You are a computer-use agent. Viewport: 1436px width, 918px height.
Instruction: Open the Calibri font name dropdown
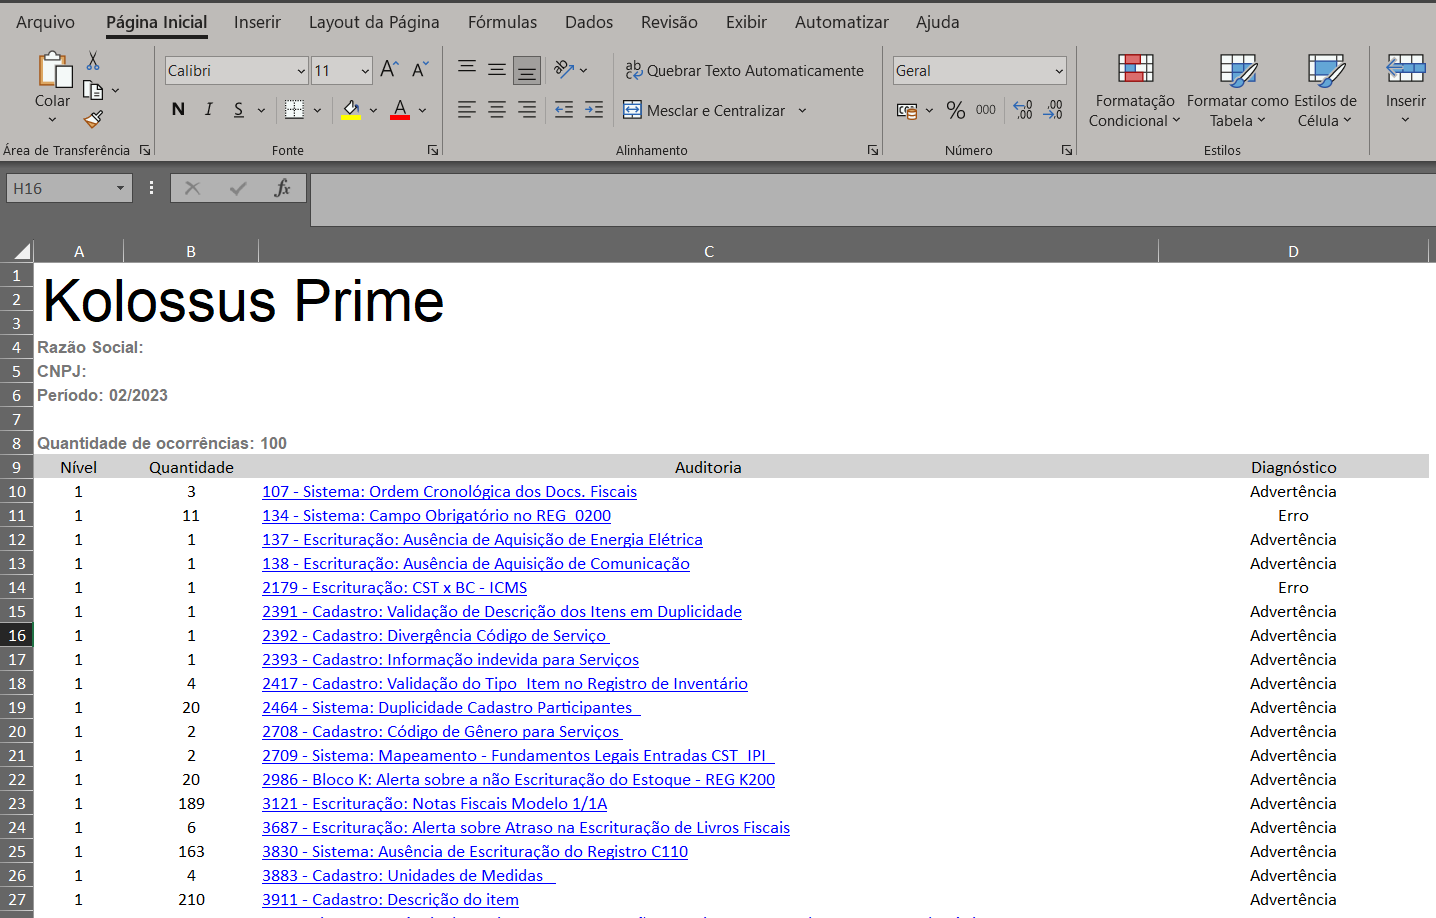point(301,71)
